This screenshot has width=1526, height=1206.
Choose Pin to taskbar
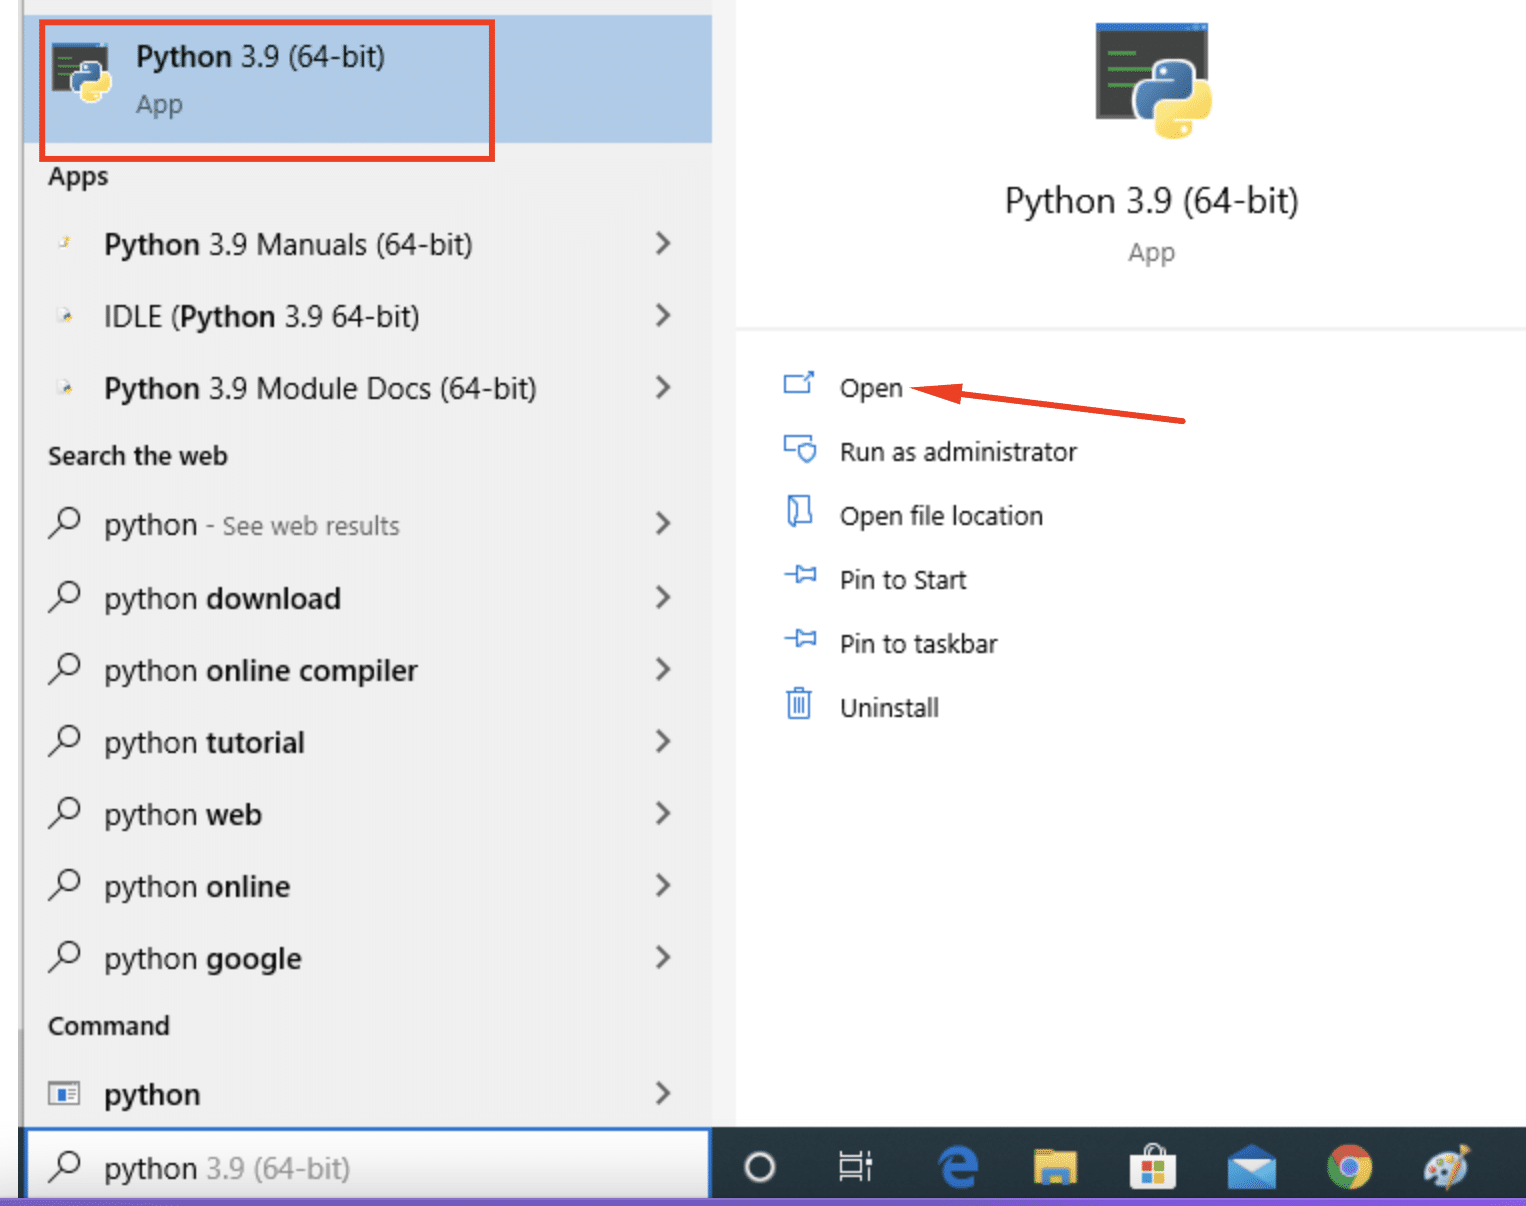point(918,644)
